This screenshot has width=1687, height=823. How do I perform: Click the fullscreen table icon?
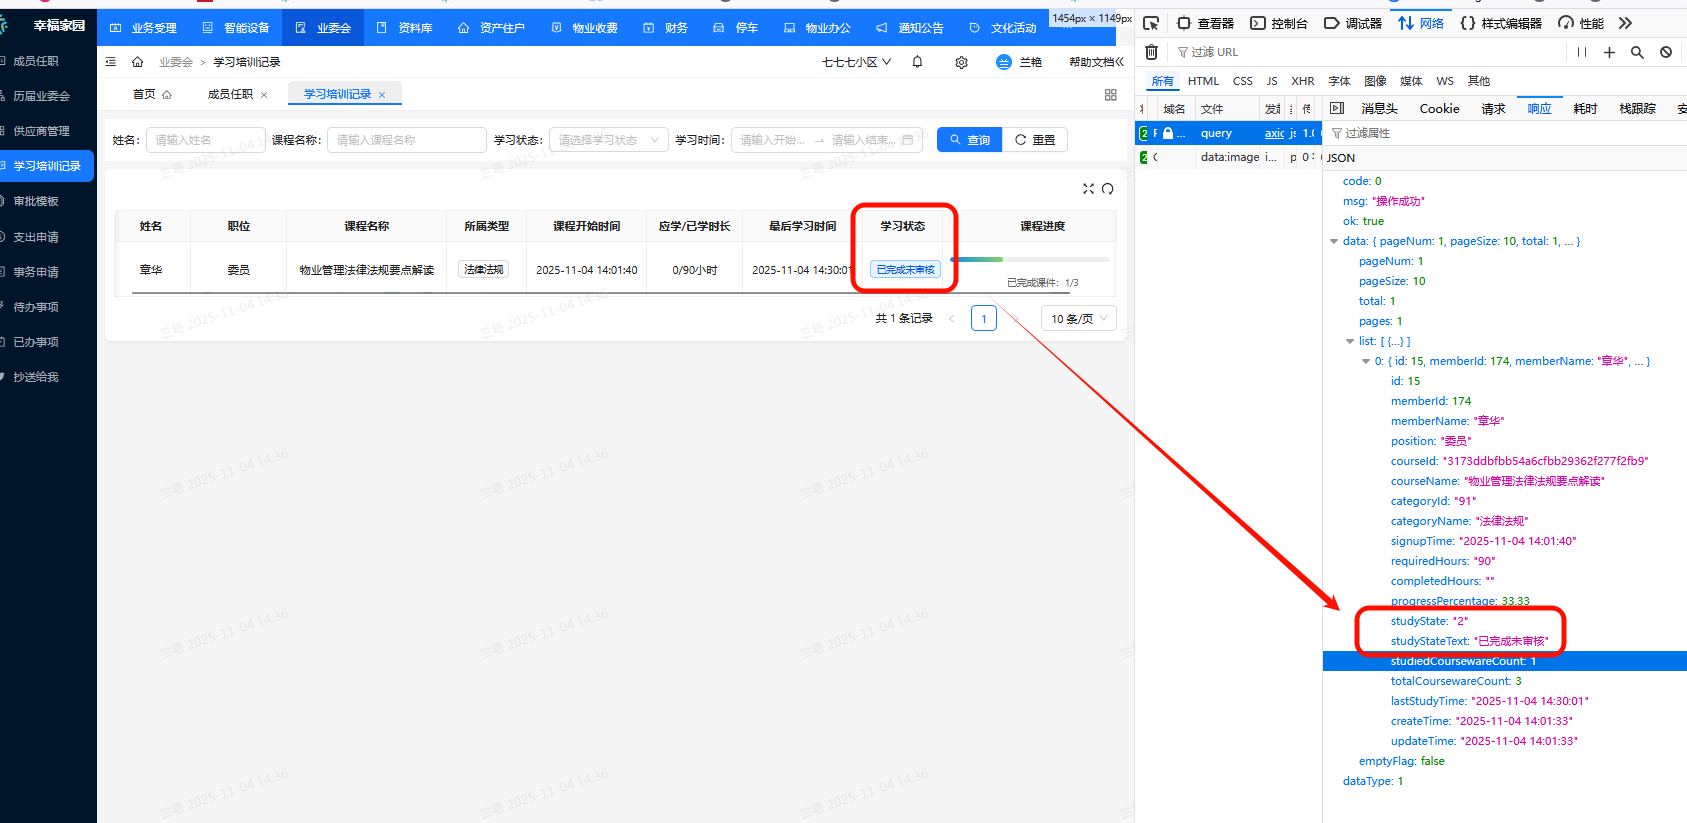pyautogui.click(x=1088, y=189)
